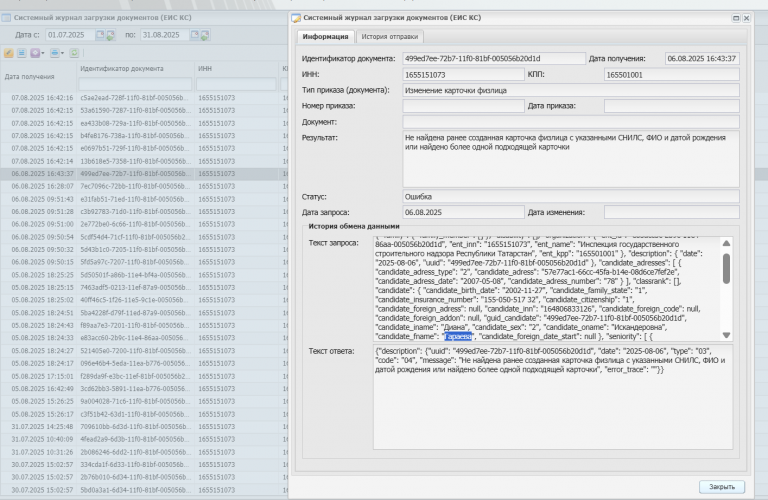The width and height of the screenshot is (768, 500).
Task: Click second calendar icon next to 01.07.2025
Action: pos(111,35)
